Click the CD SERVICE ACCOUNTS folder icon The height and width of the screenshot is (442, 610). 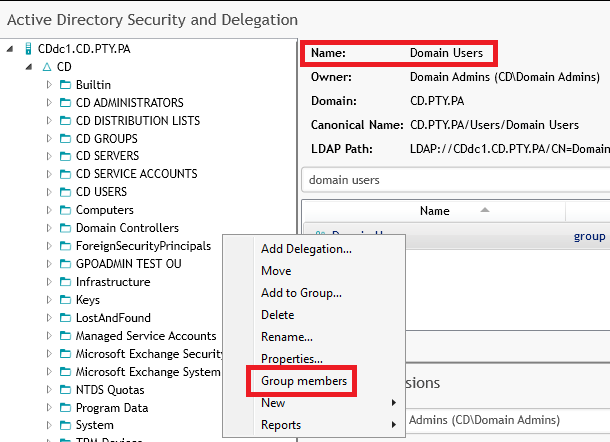pyautogui.click(x=65, y=174)
